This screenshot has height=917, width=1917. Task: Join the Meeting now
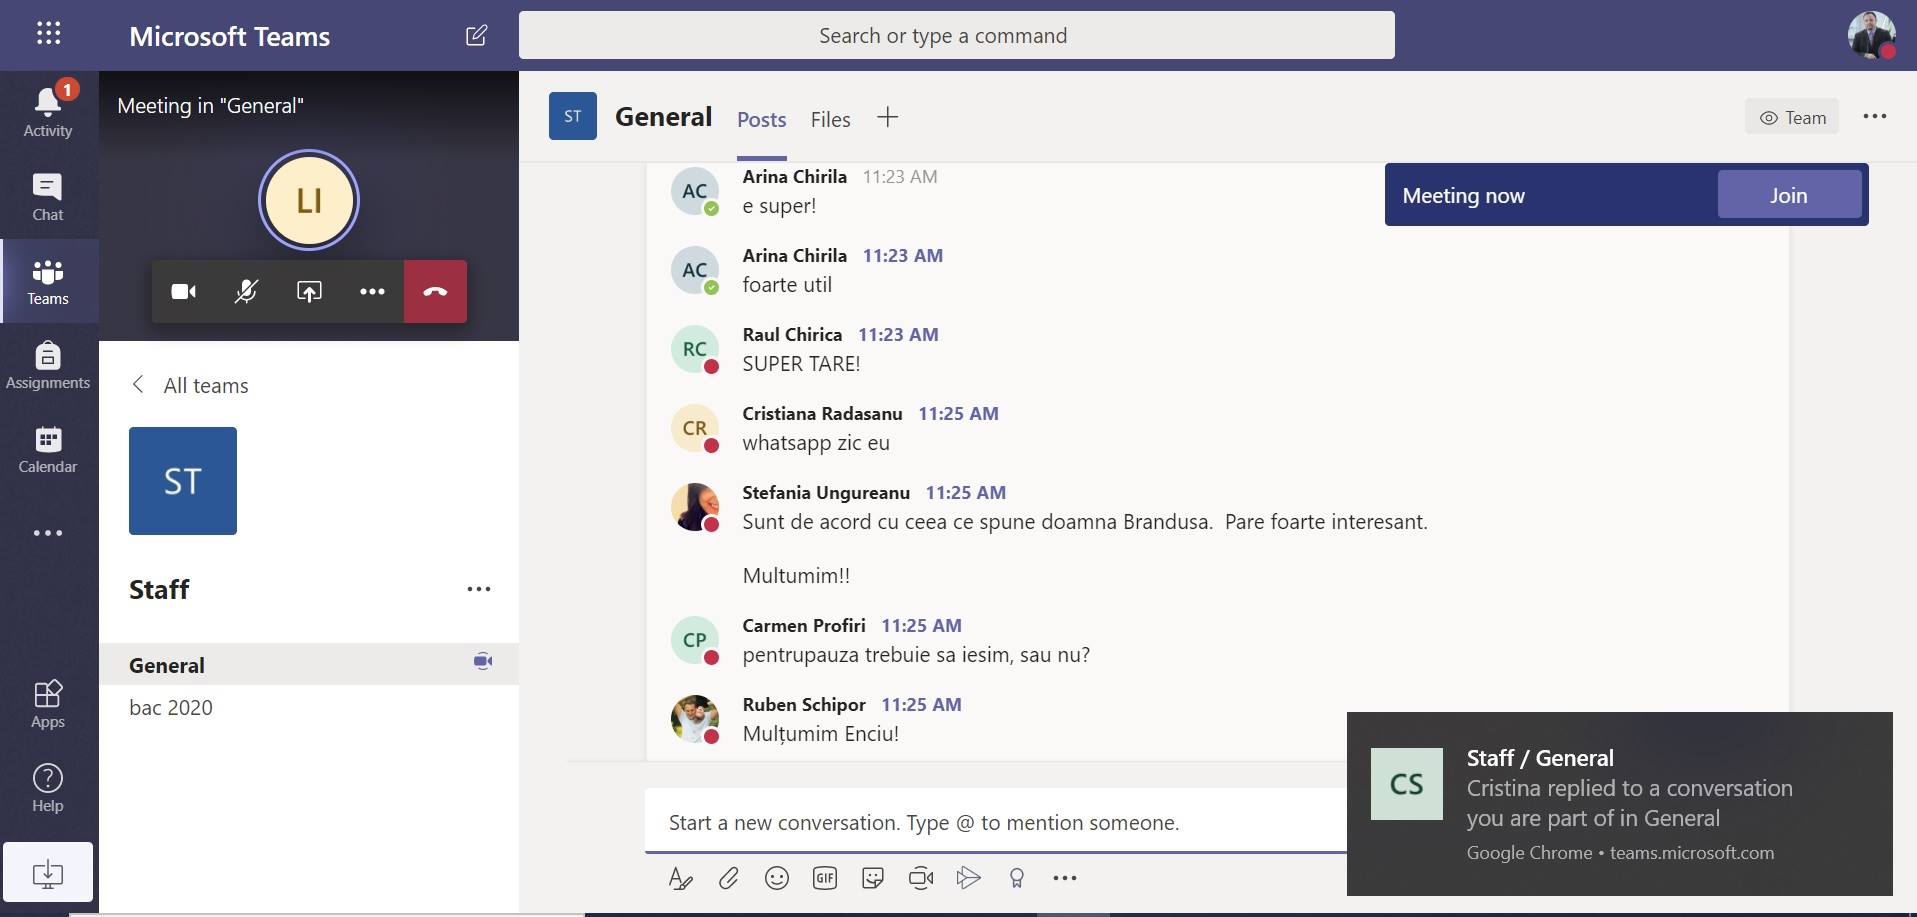pyautogui.click(x=1789, y=195)
